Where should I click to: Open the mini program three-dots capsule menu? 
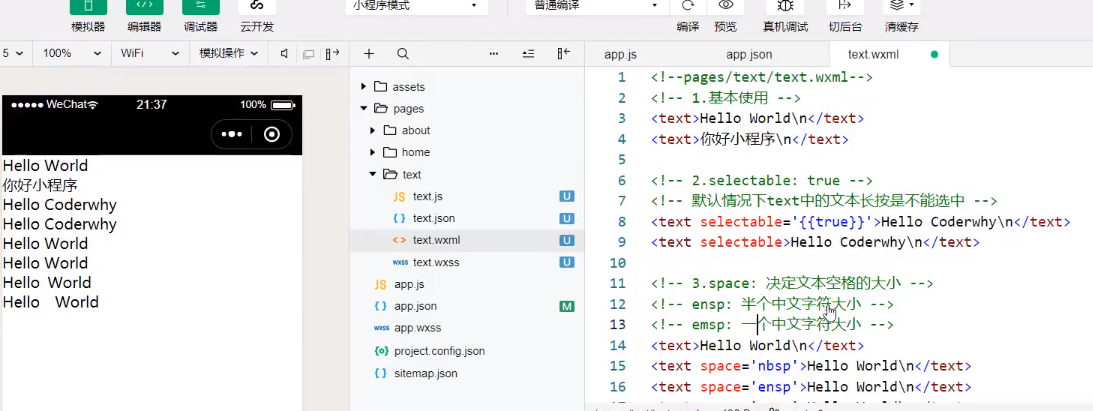tap(231, 134)
